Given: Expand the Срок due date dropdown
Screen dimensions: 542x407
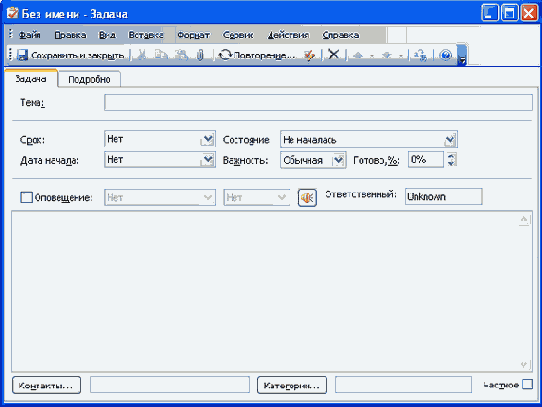Looking at the screenshot, I should 208,140.
